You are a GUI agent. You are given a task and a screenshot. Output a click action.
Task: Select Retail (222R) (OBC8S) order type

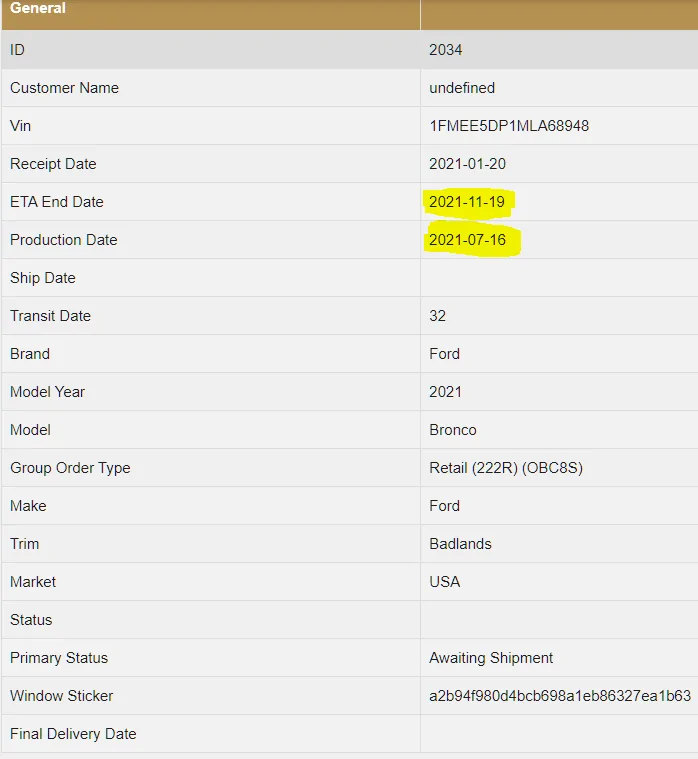(506, 468)
